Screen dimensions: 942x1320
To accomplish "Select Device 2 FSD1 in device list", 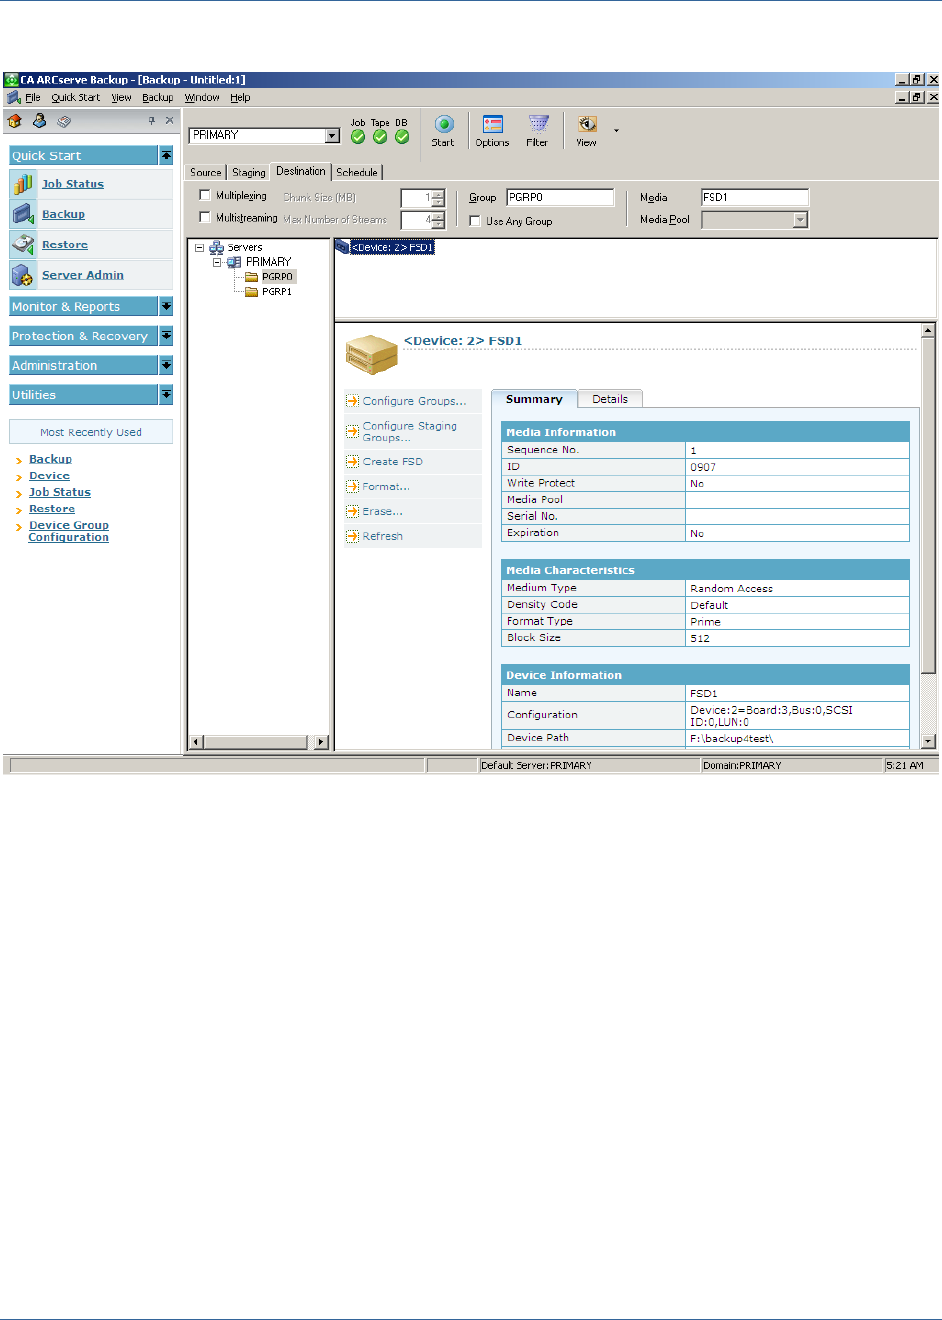I will [x=385, y=247].
